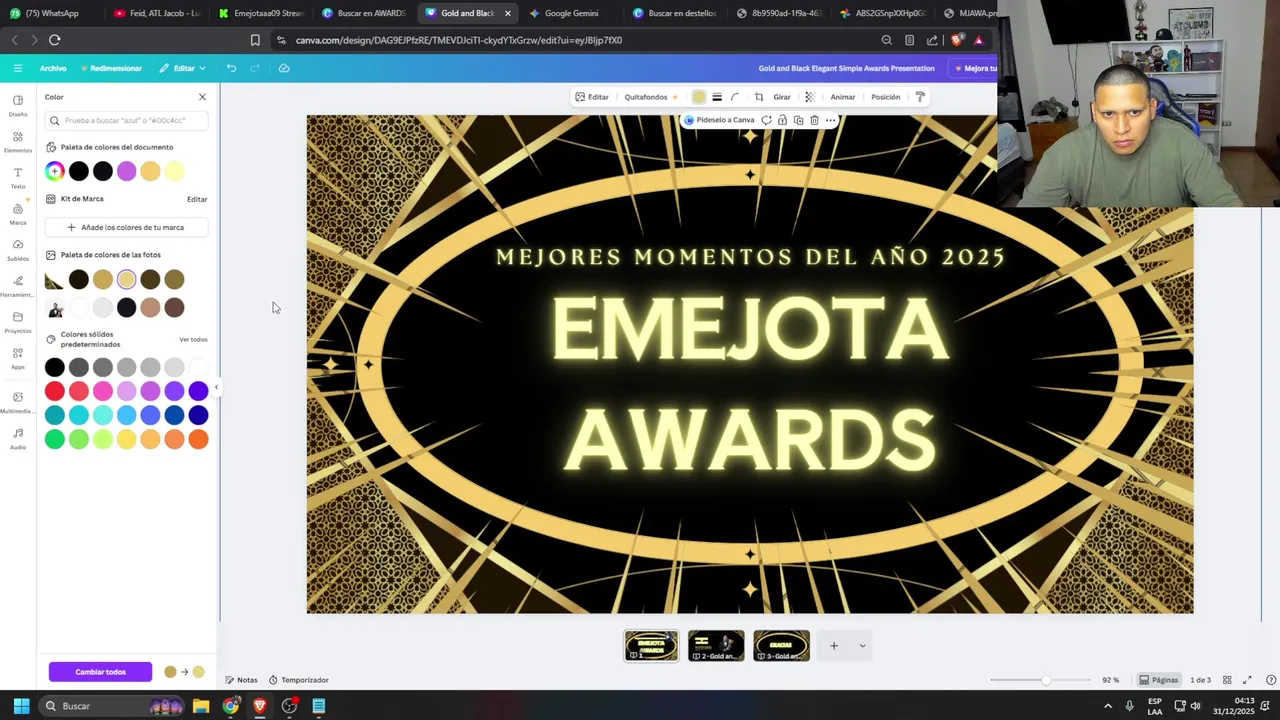The height and width of the screenshot is (720, 1280).
Task: Open the Editar mode dropdown in header
Action: [x=183, y=68]
